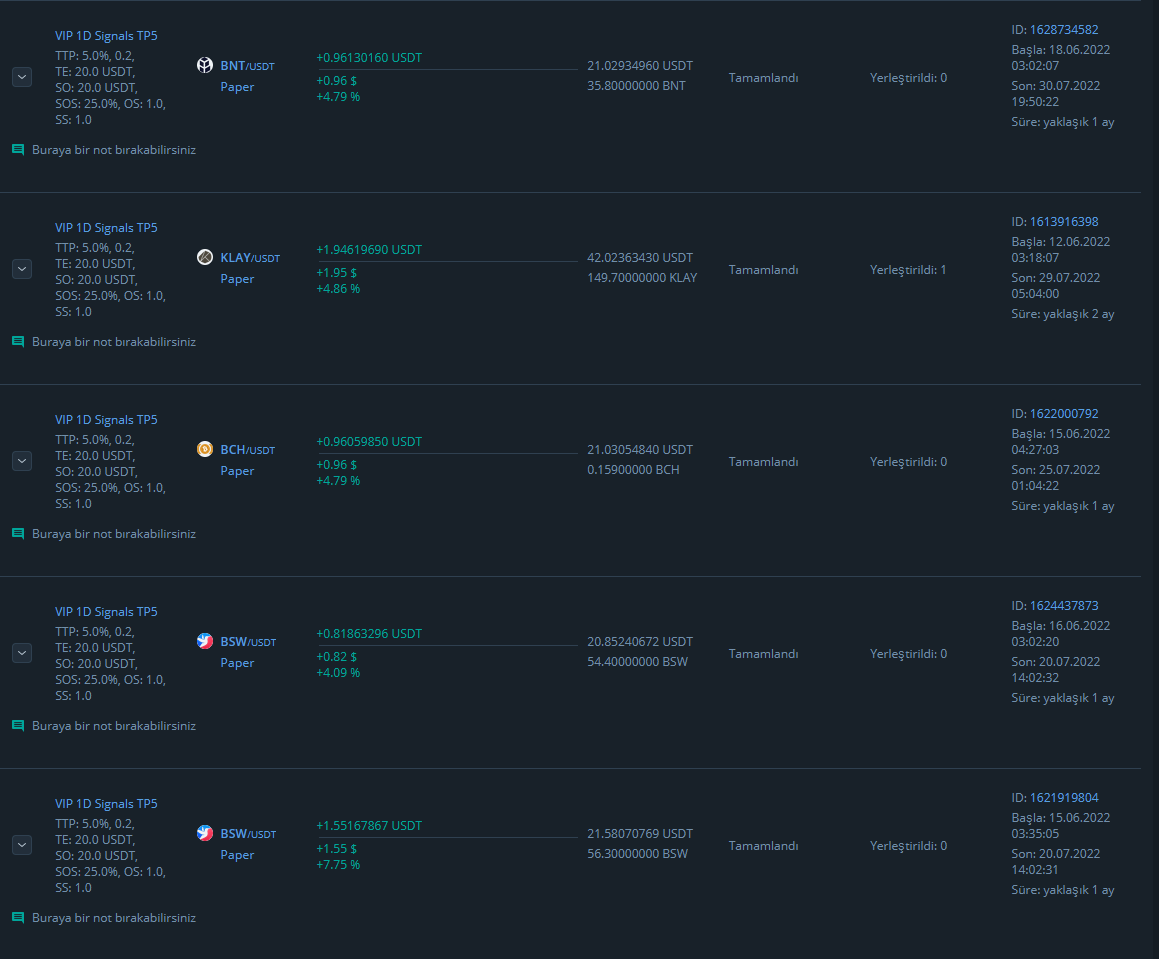Expand the last BSW/USDT deal chevron

point(22,845)
